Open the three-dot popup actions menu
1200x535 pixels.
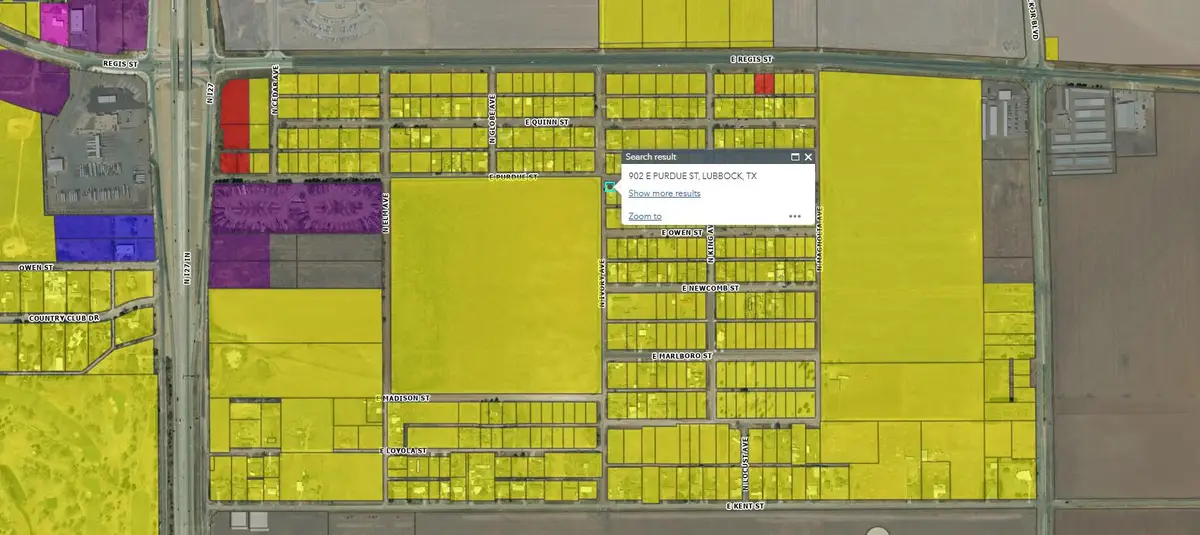(x=795, y=216)
